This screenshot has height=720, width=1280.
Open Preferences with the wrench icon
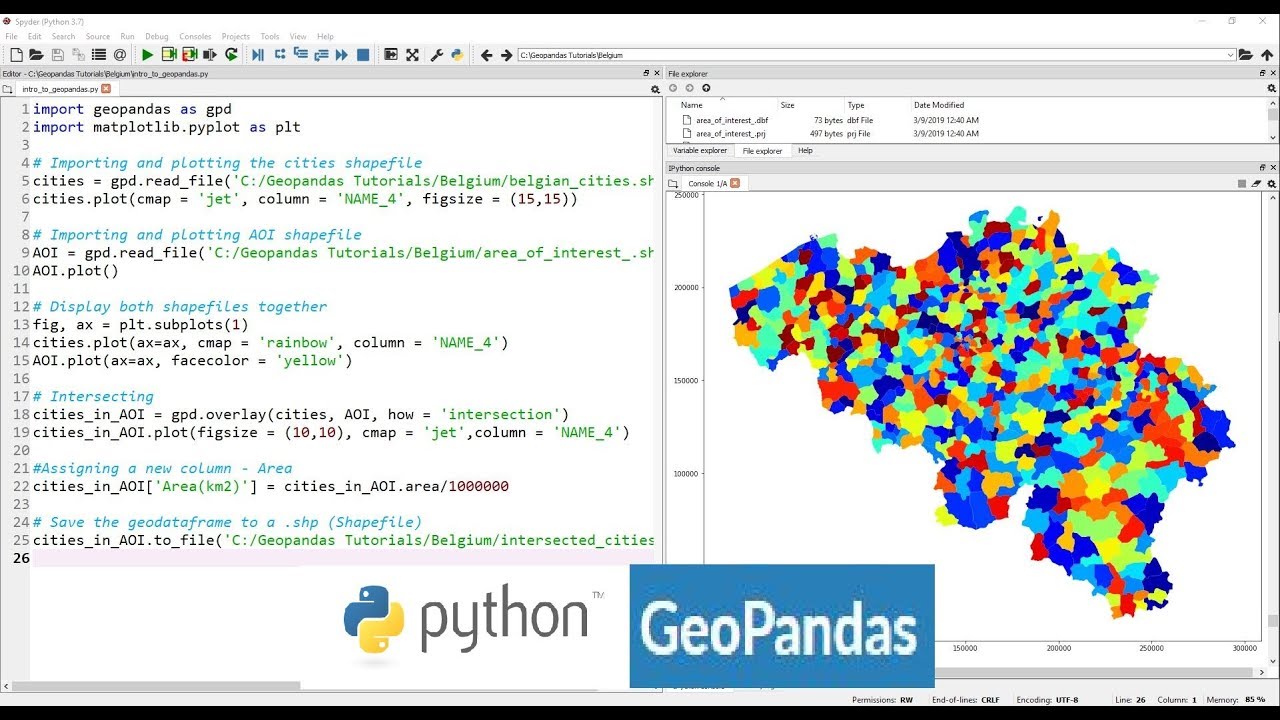437,55
